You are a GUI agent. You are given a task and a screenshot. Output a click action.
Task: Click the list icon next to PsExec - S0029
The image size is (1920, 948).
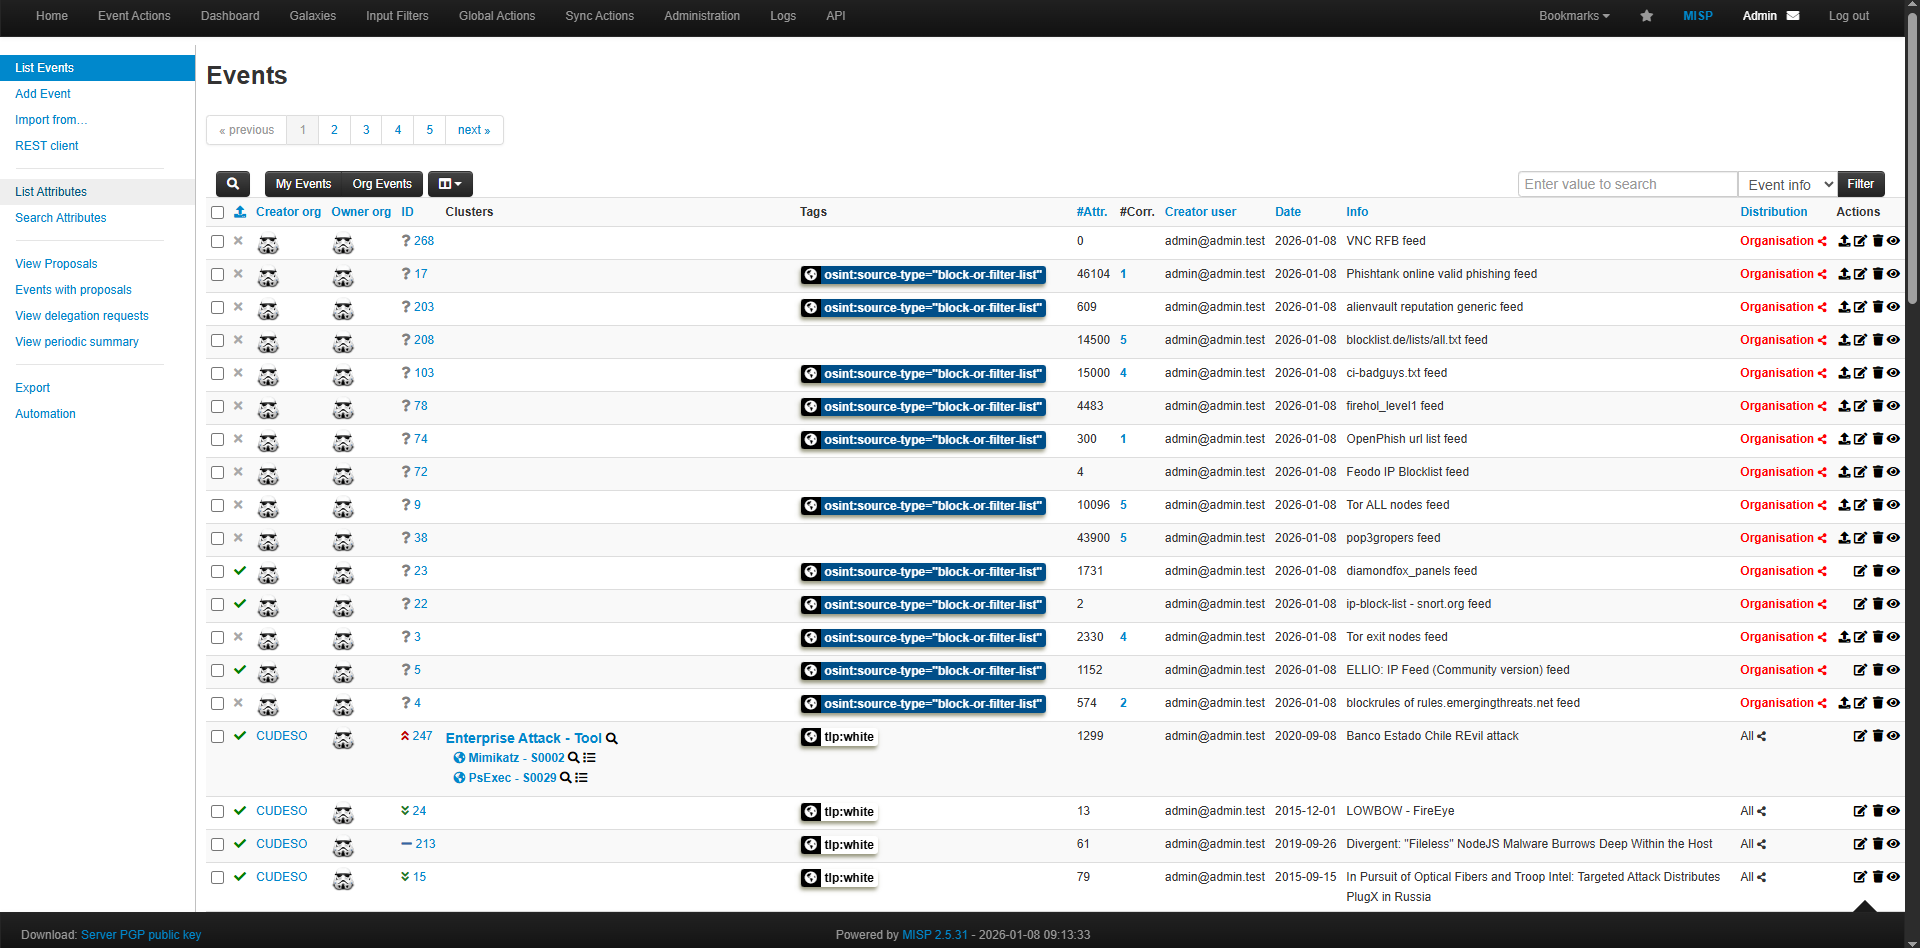coord(582,778)
